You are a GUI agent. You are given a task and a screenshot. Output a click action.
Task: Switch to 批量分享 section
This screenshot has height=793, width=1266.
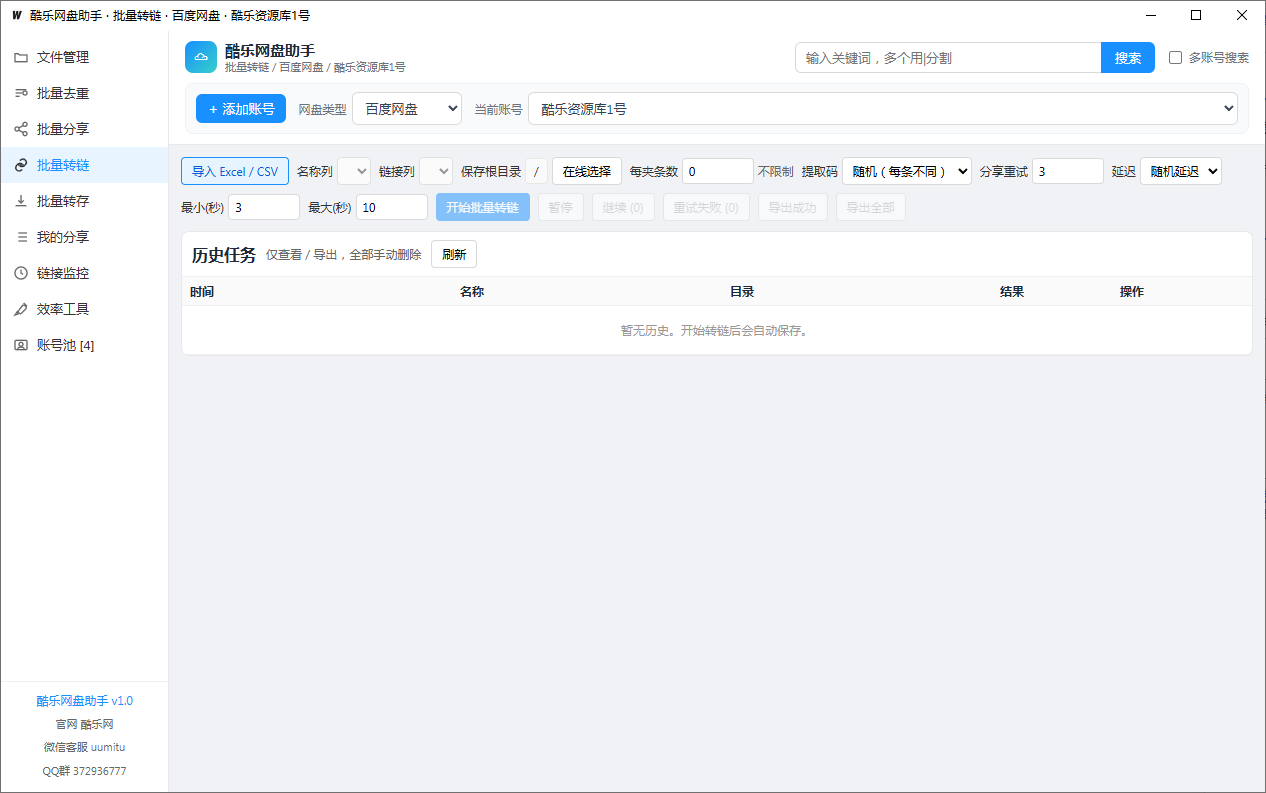click(84, 129)
